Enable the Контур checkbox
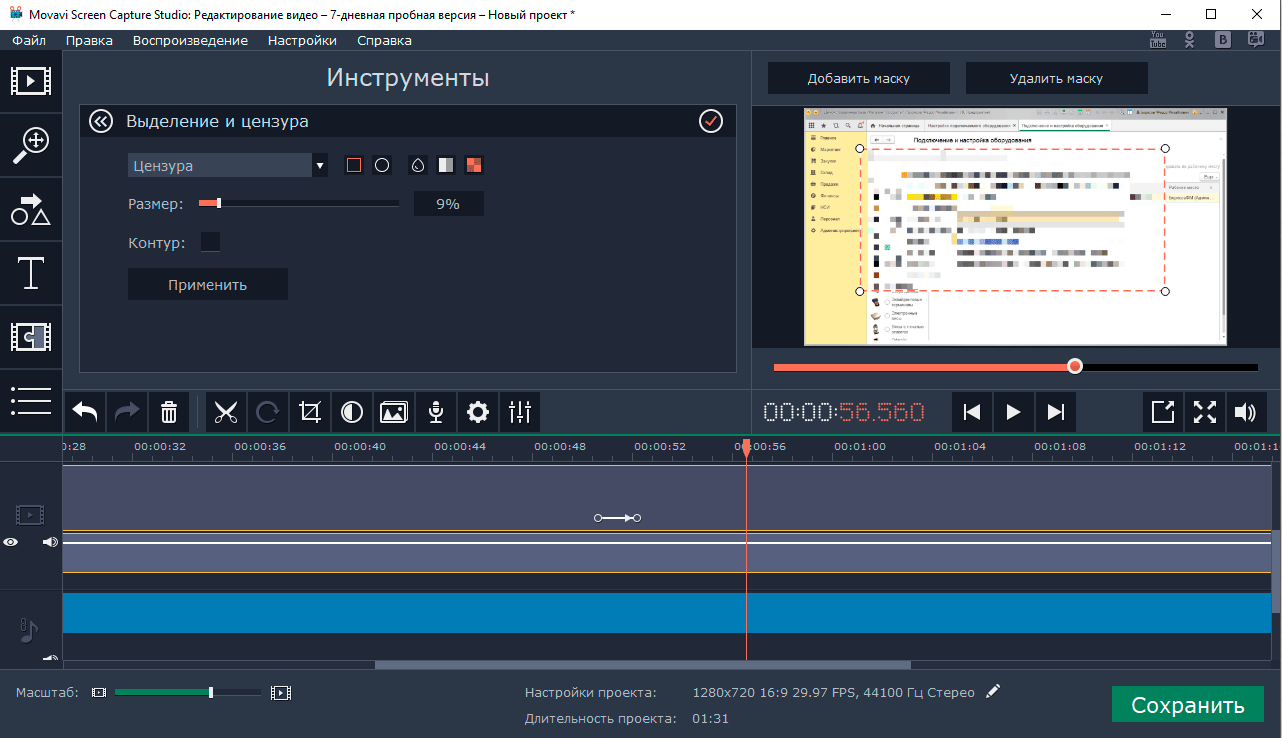This screenshot has width=1282, height=738. 211,242
